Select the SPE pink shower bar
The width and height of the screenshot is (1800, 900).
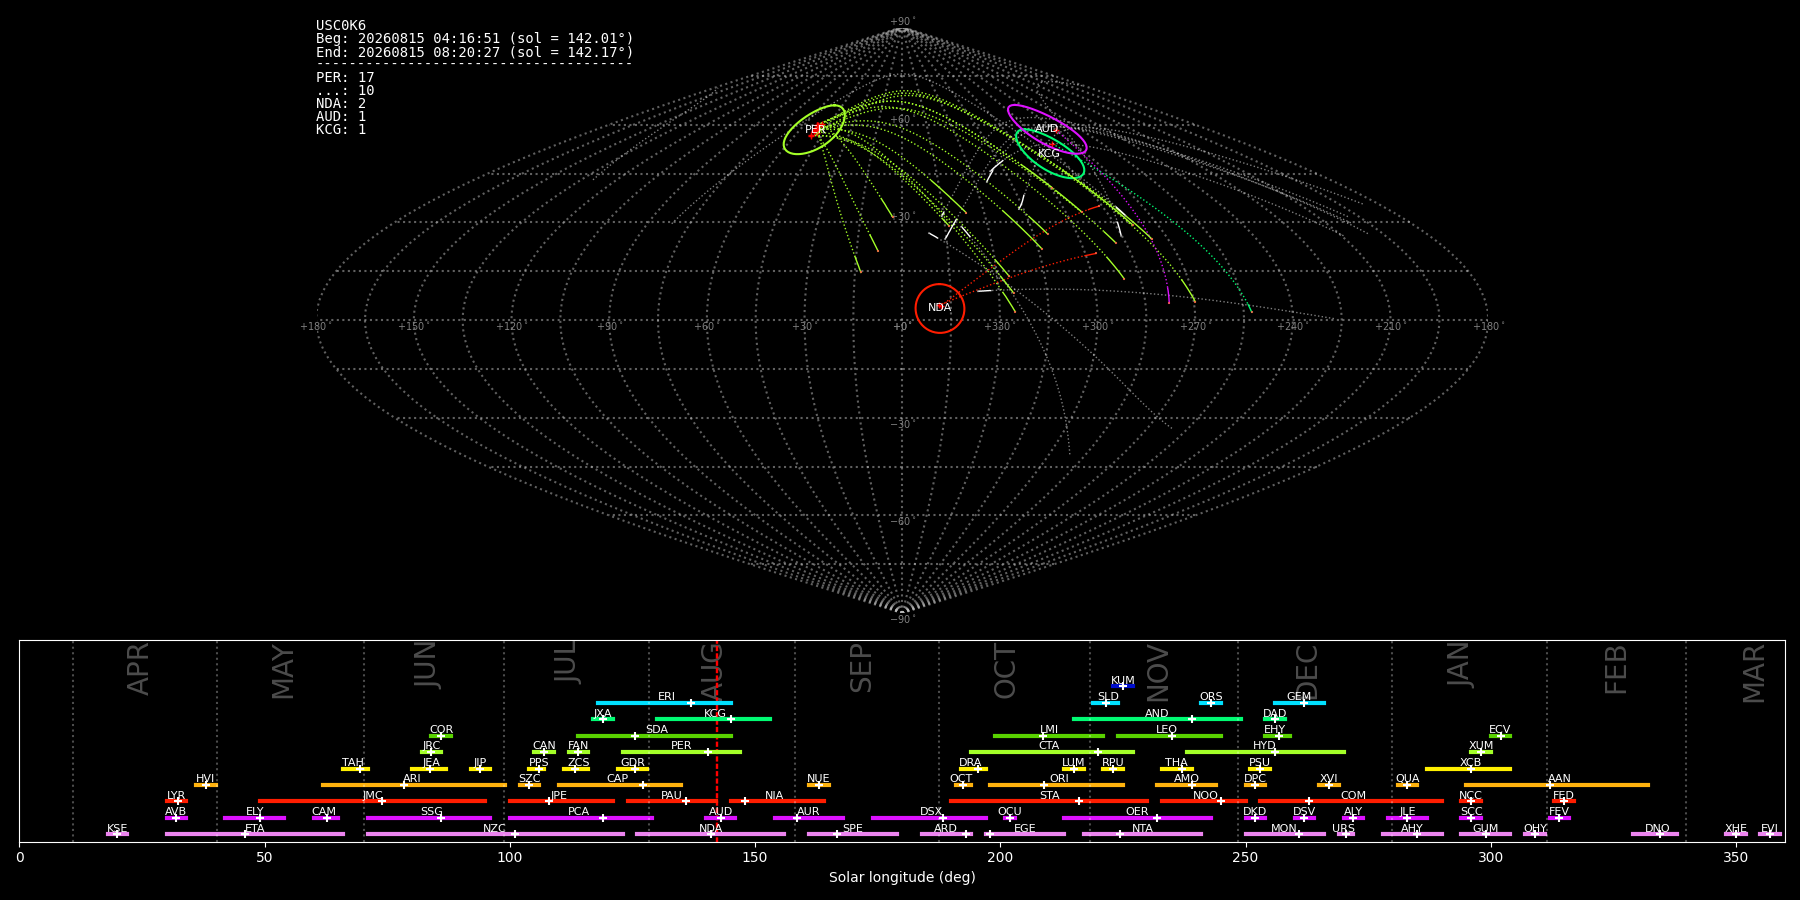(x=852, y=834)
